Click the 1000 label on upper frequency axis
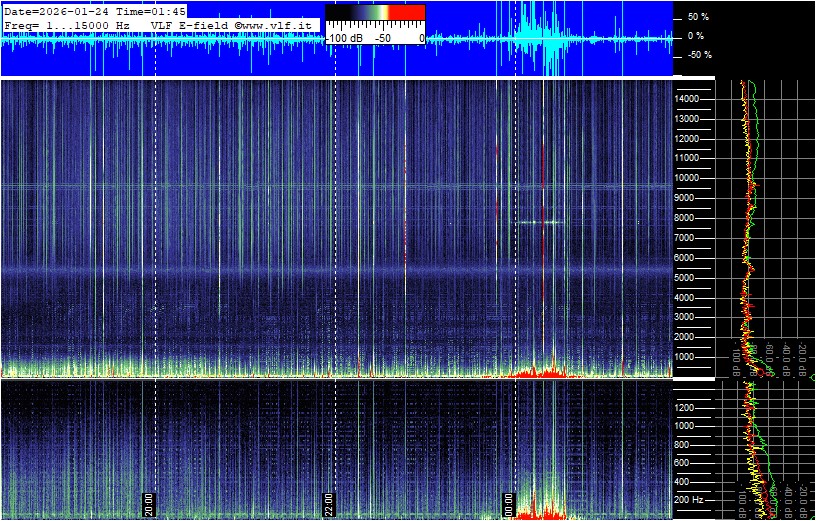Image resolution: width=816 pixels, height=521 pixels. click(x=689, y=357)
